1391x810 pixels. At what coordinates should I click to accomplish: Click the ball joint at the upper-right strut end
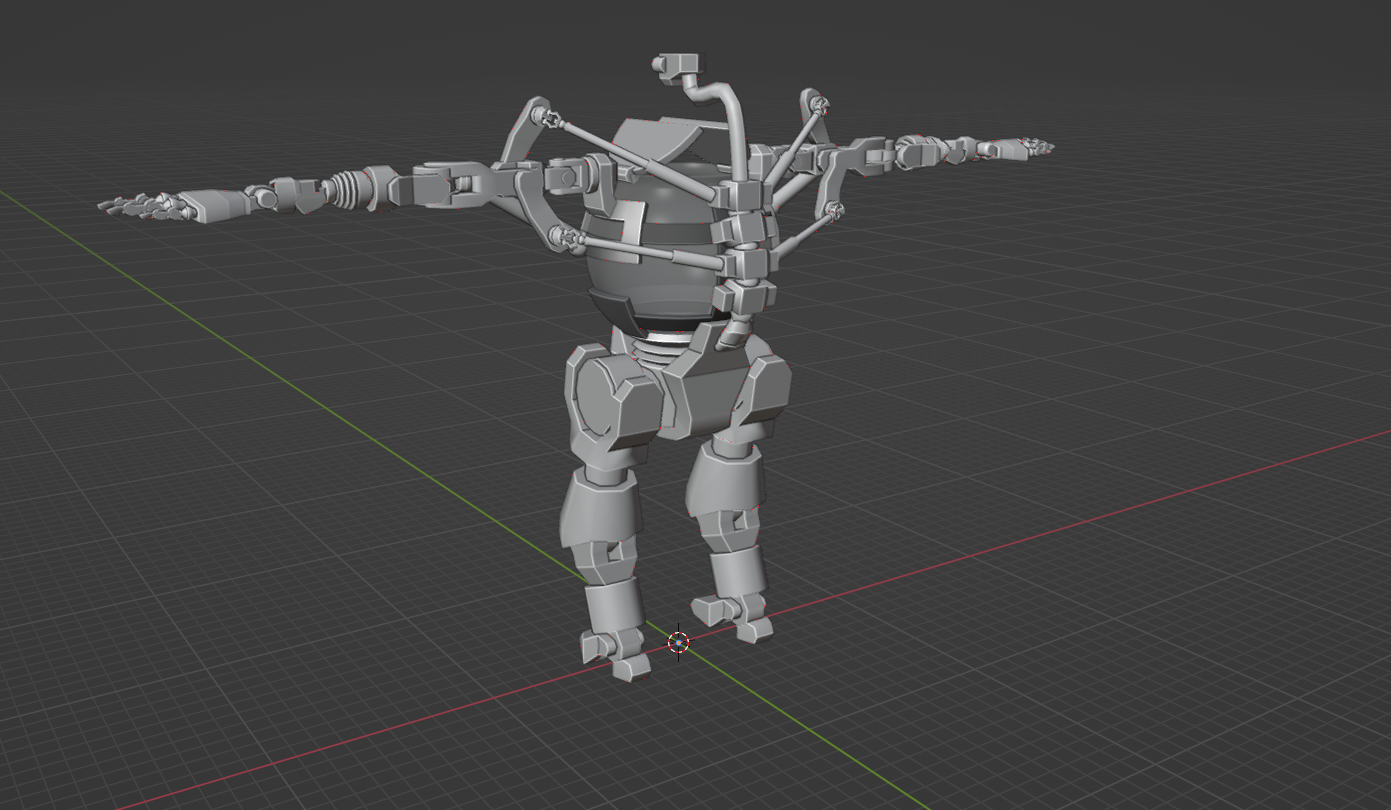[x=820, y=105]
